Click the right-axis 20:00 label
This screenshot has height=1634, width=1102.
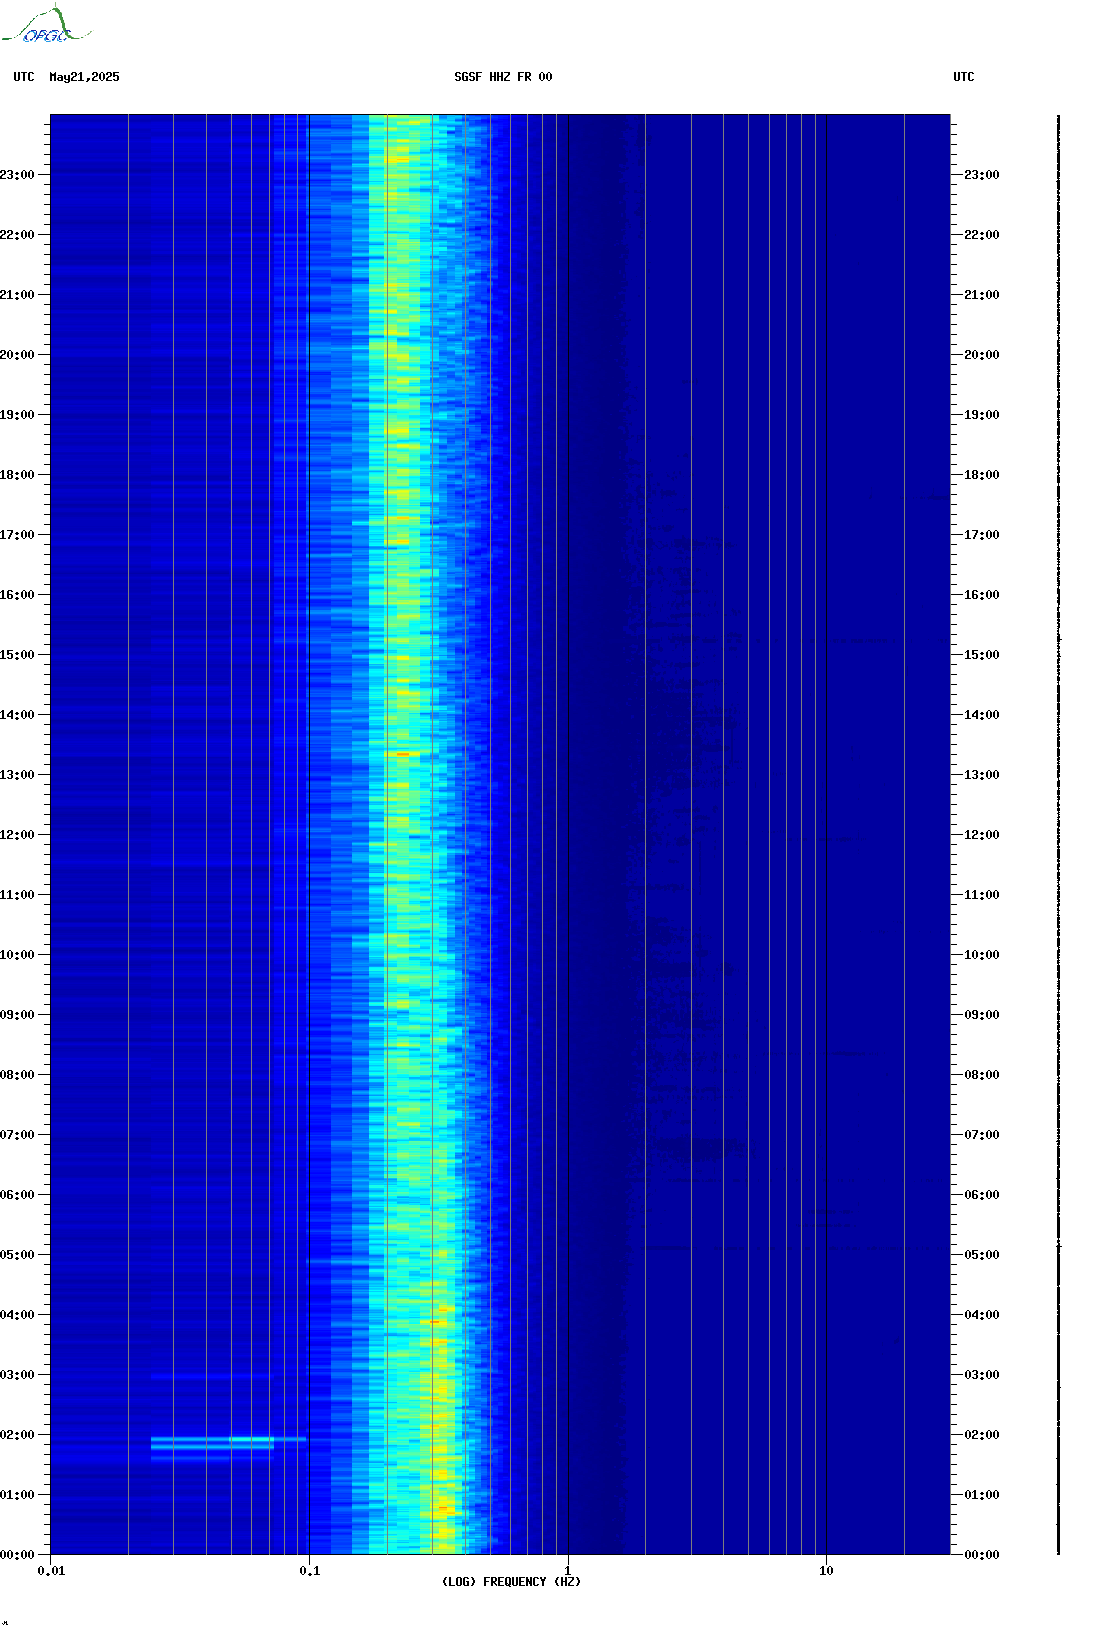[x=982, y=355]
